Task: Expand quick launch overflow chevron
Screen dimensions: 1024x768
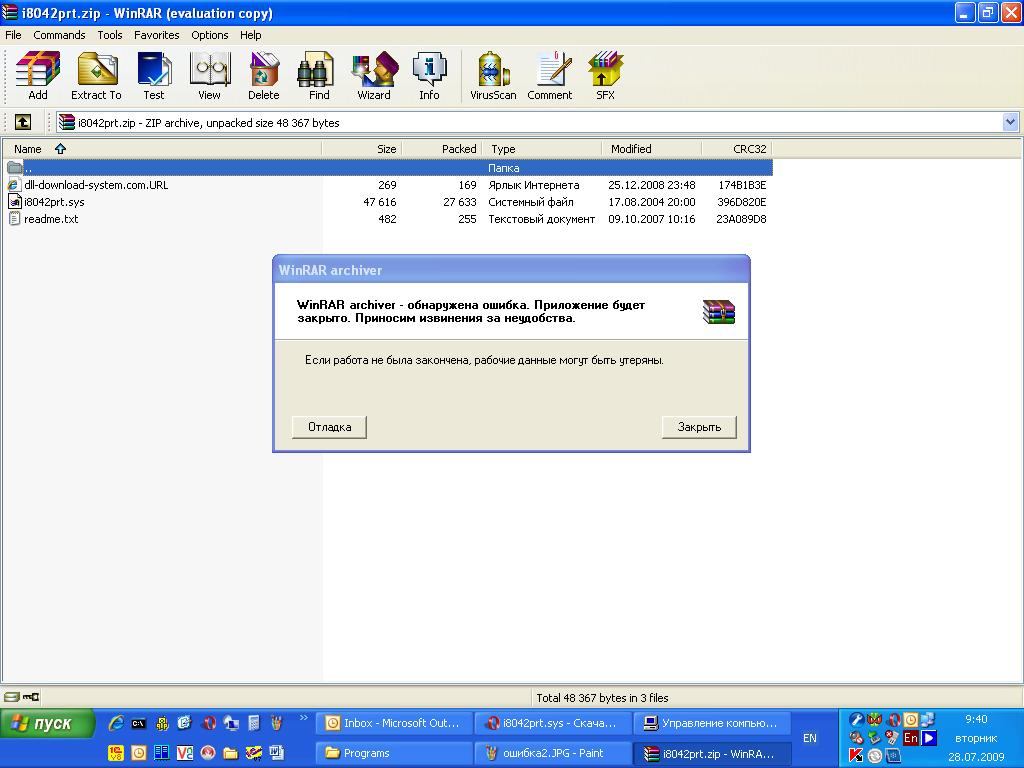Action: pyautogui.click(x=304, y=718)
